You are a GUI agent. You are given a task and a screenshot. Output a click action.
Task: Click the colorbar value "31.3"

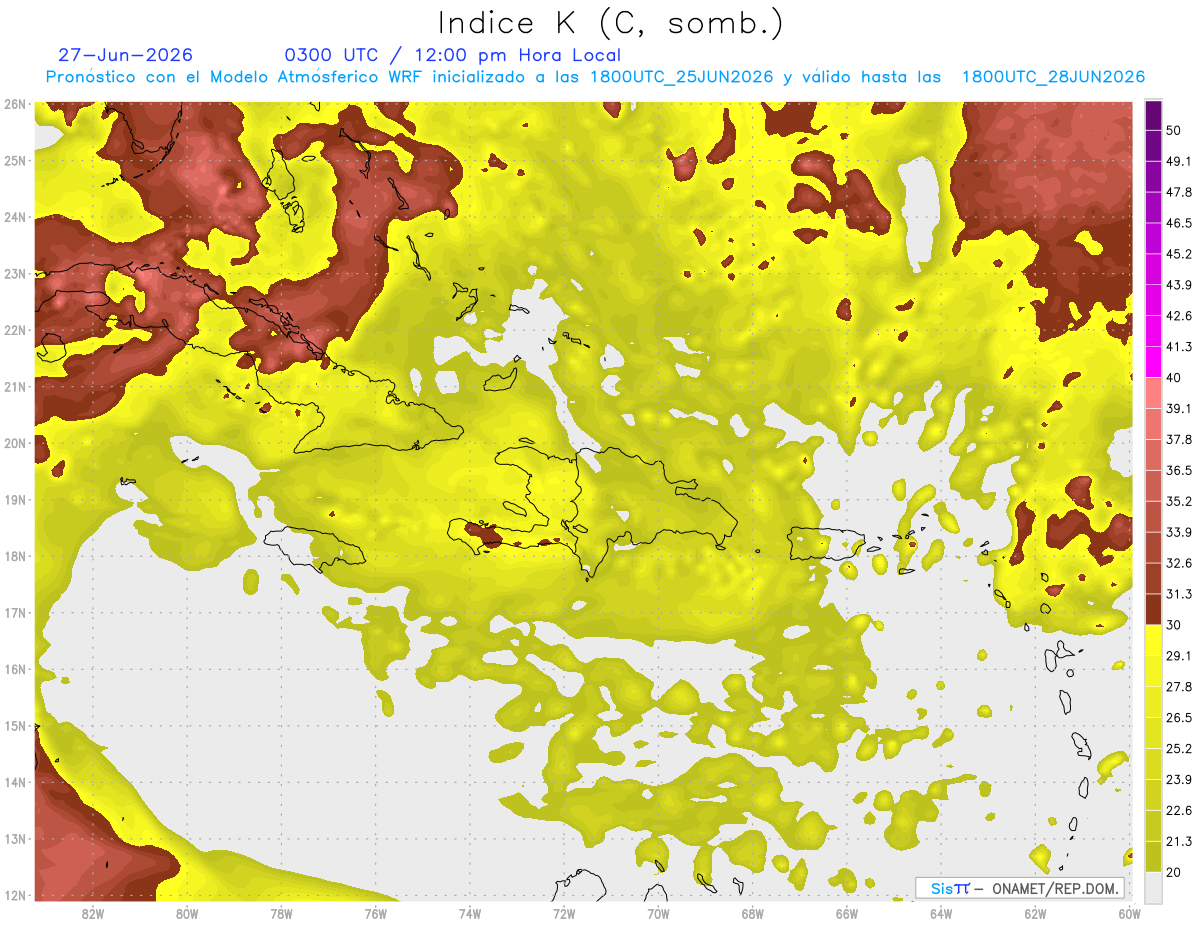coord(1179,594)
